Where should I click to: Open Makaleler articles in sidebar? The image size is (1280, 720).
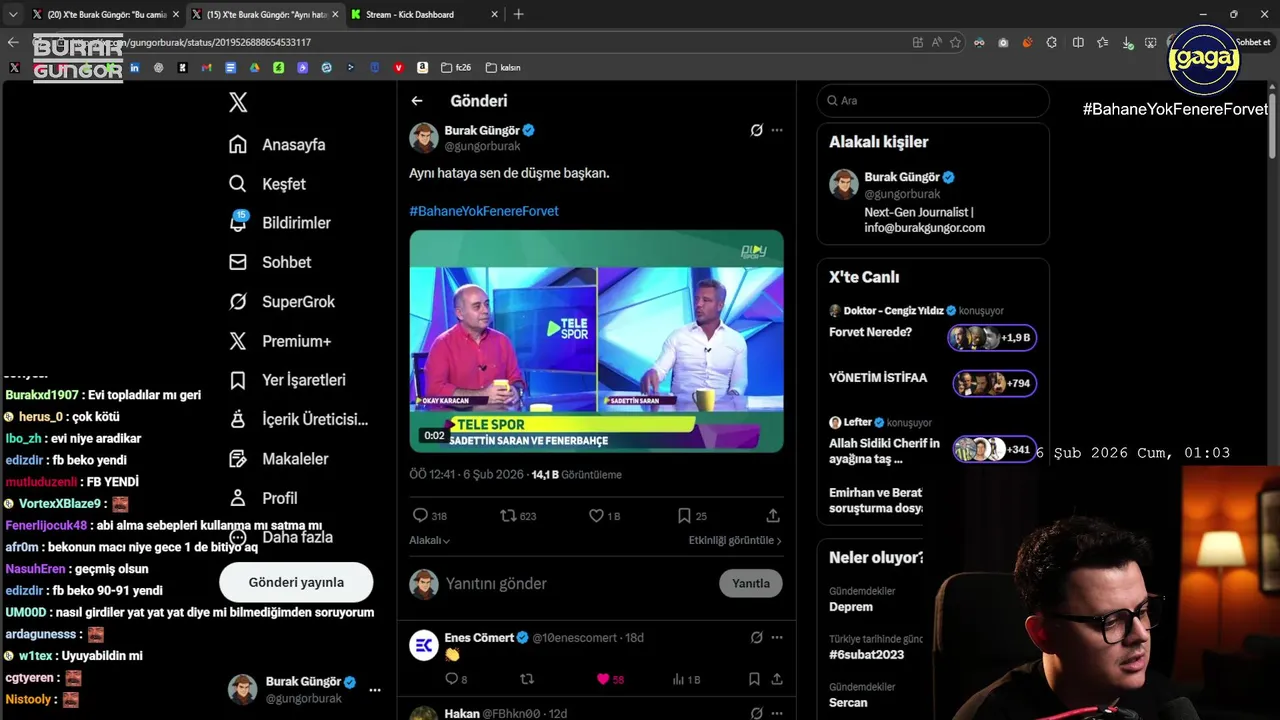point(279,459)
